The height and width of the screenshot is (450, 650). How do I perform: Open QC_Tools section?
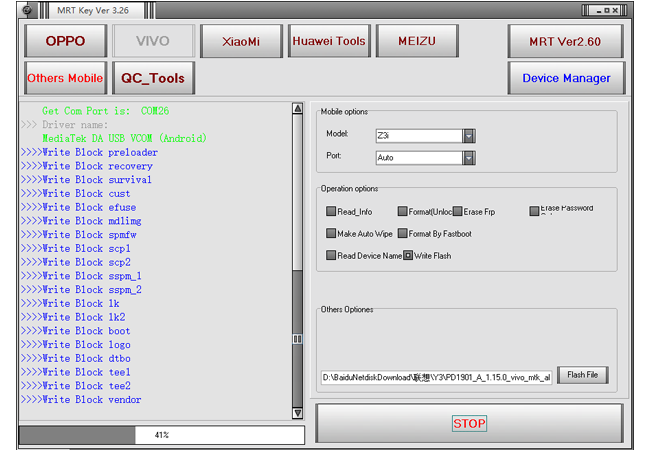[x=153, y=78]
